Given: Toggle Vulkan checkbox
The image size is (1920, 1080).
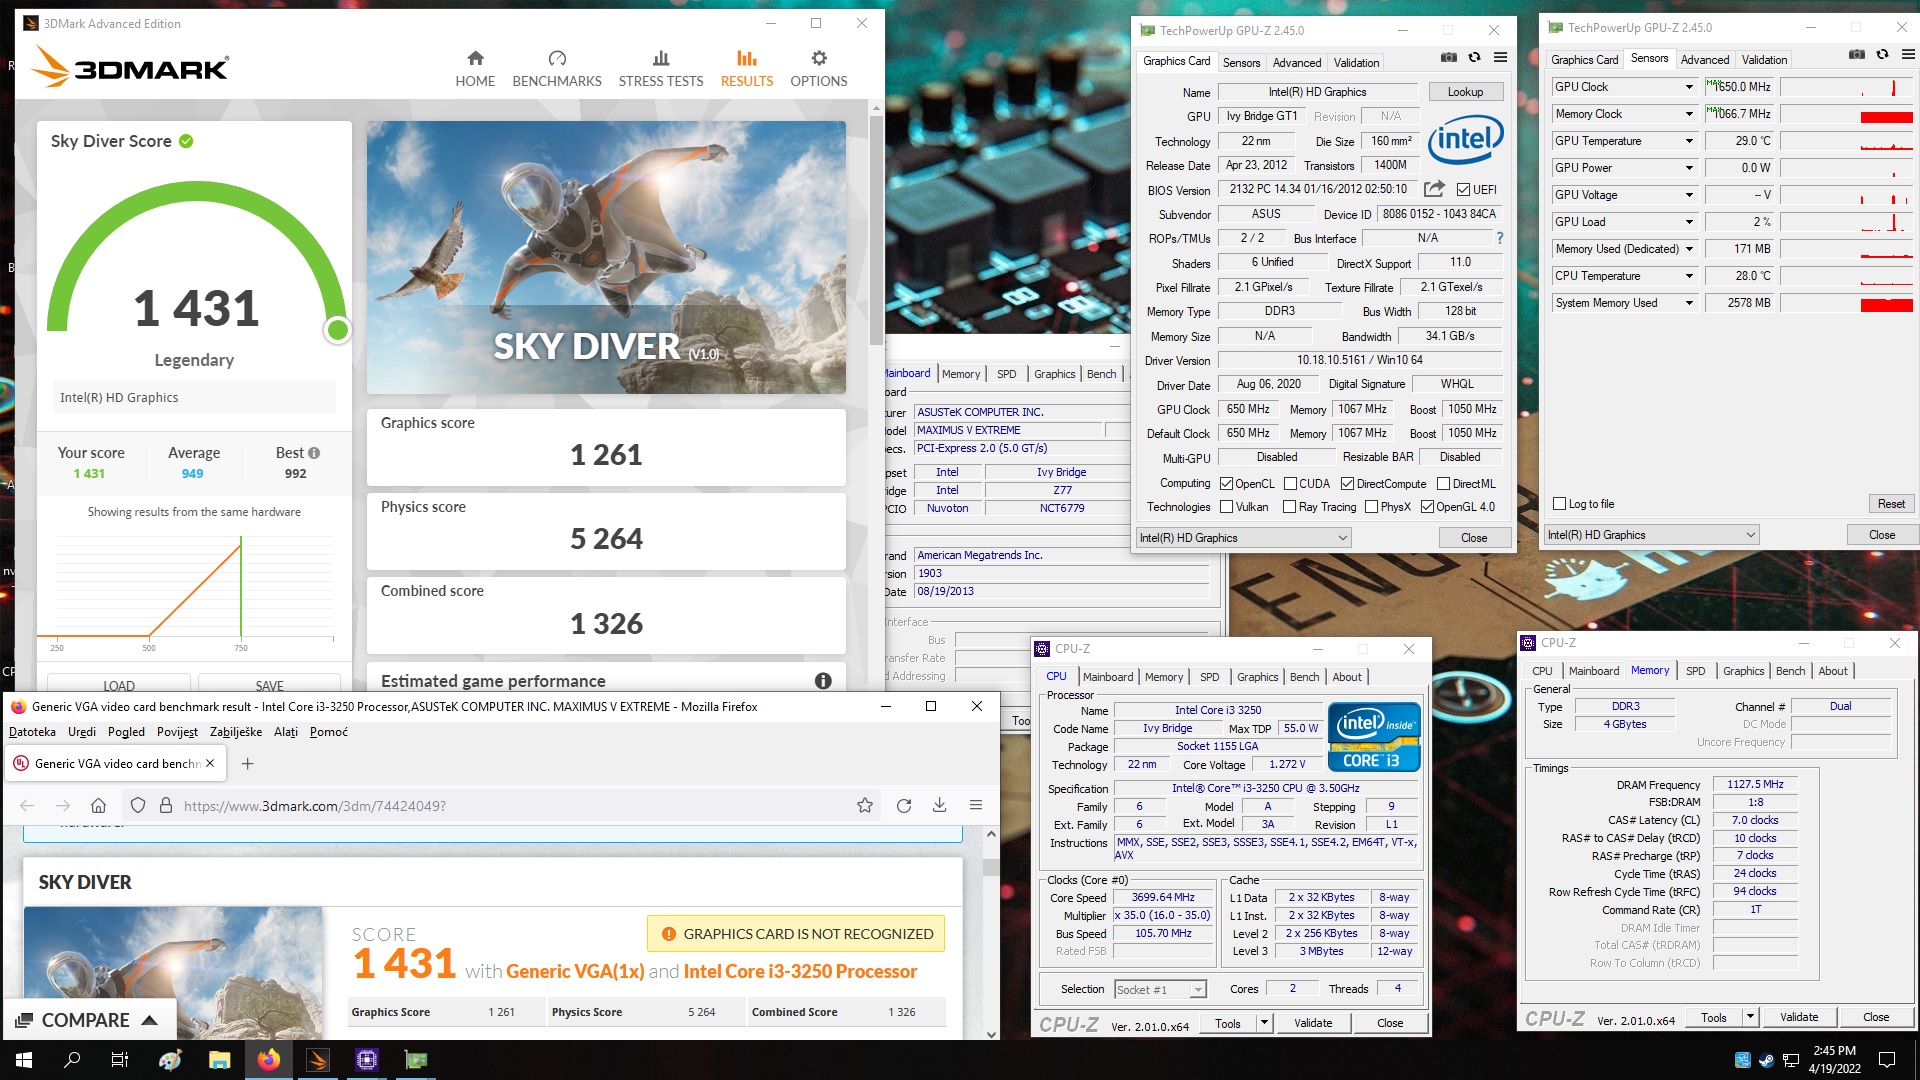Looking at the screenshot, I should click(x=1226, y=507).
